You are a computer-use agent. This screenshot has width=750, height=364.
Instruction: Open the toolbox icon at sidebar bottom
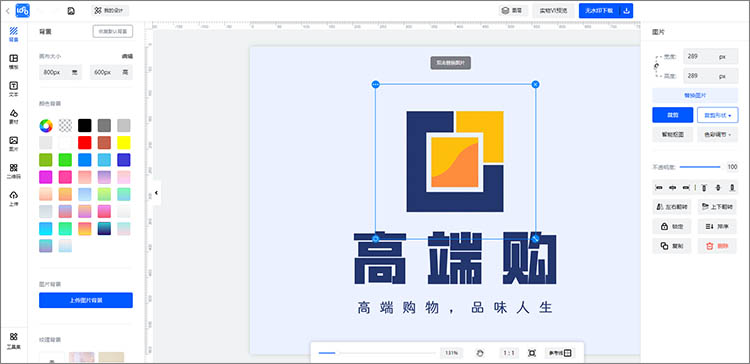[x=13, y=340]
